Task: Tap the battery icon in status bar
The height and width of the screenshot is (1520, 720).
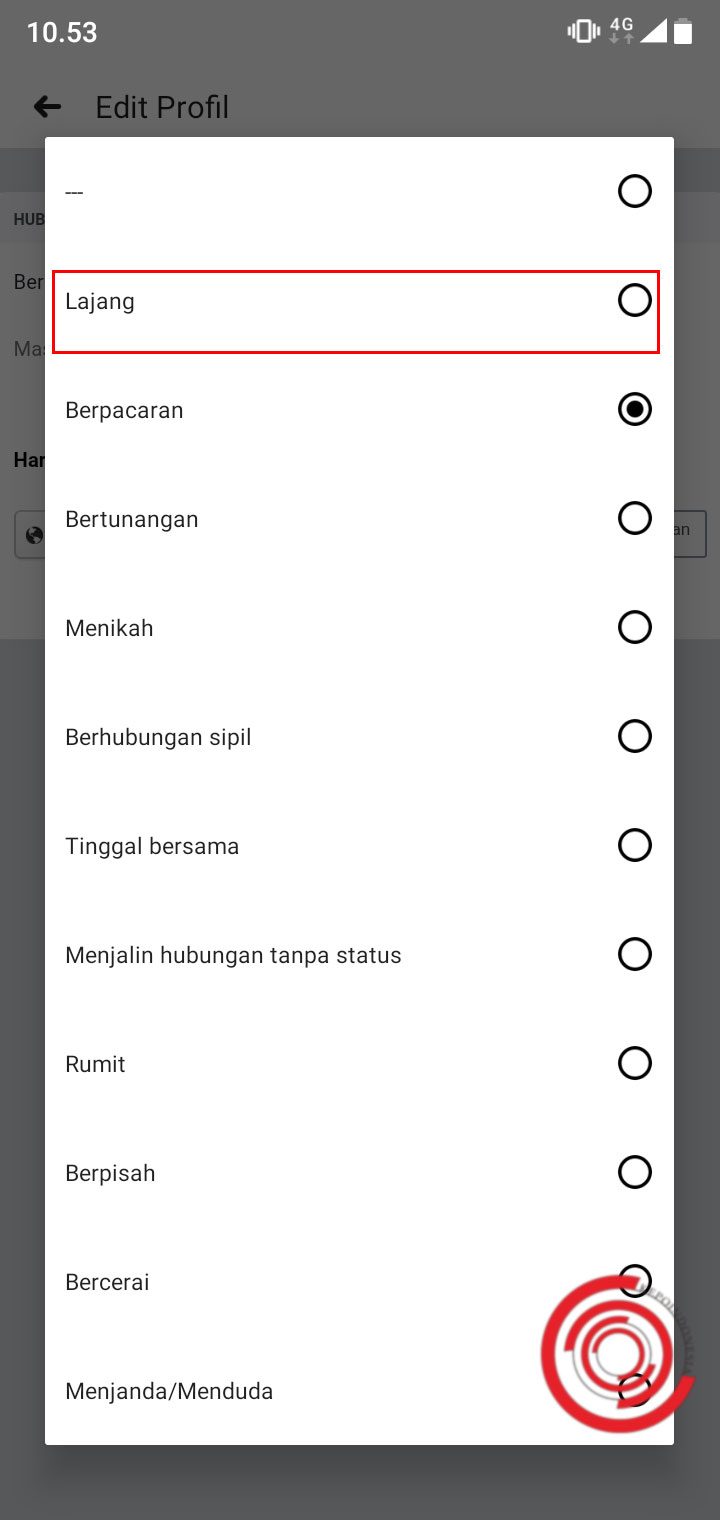Action: 683,32
